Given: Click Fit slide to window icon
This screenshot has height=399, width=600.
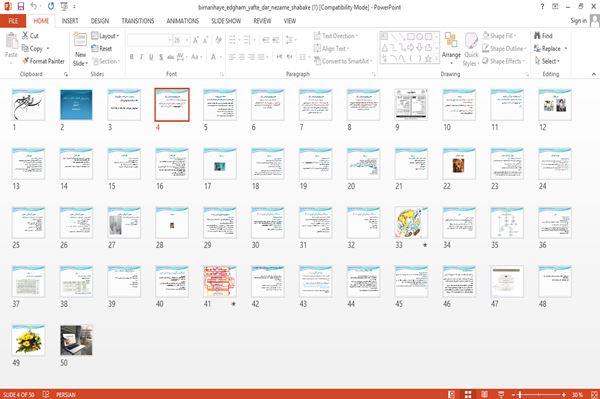Looking at the screenshot, I should coord(594,394).
